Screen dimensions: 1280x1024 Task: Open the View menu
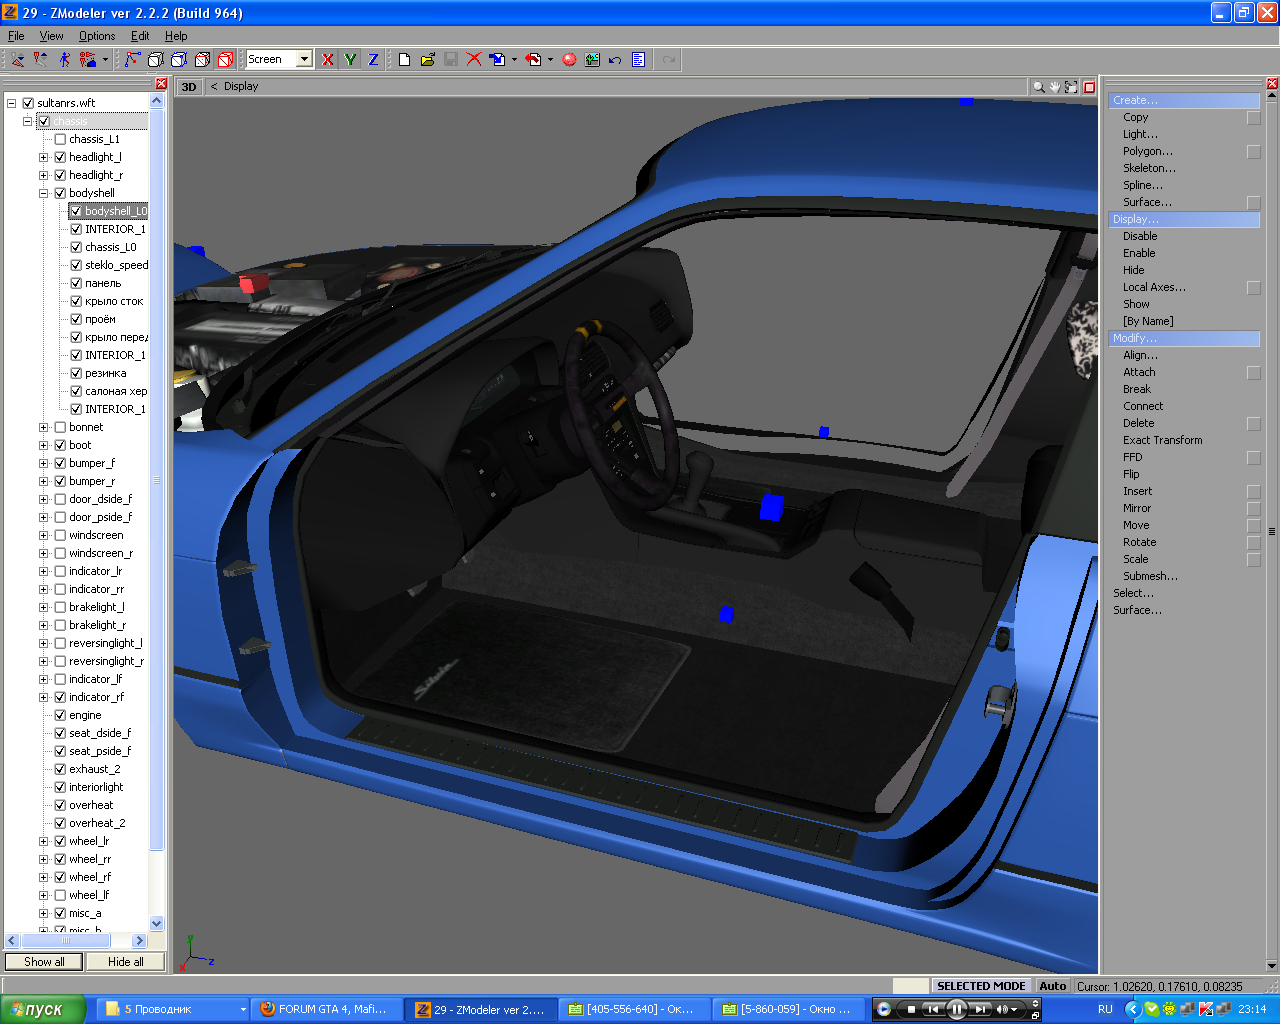[51, 36]
